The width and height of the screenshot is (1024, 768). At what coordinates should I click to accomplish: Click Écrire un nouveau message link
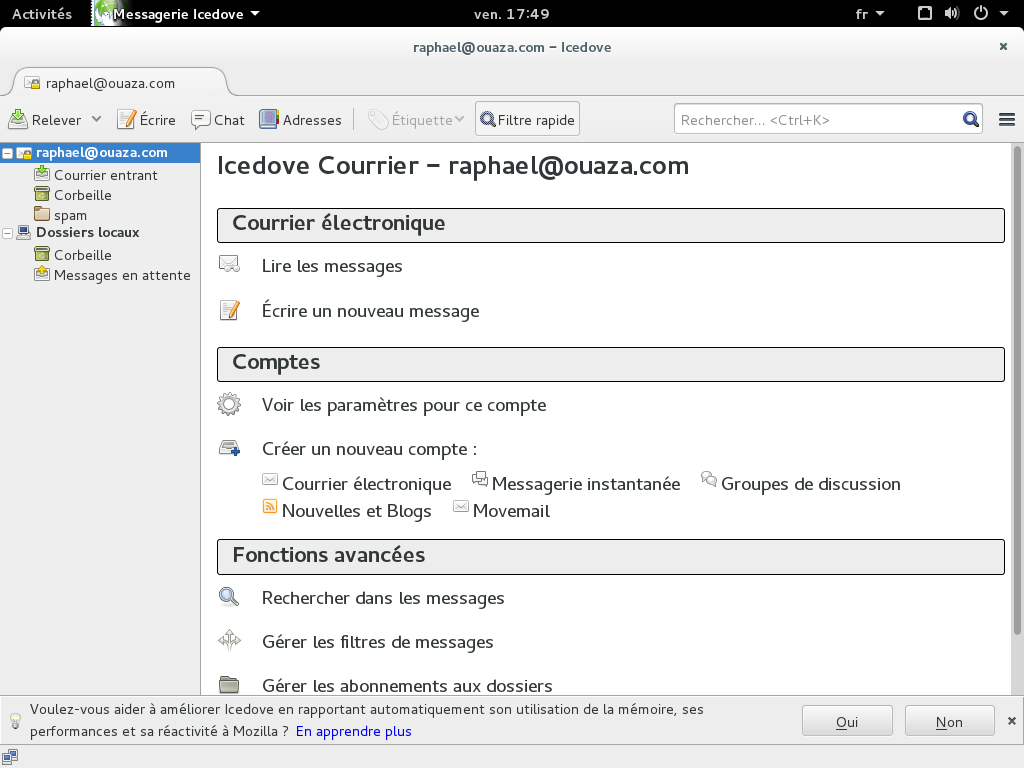[x=370, y=311]
